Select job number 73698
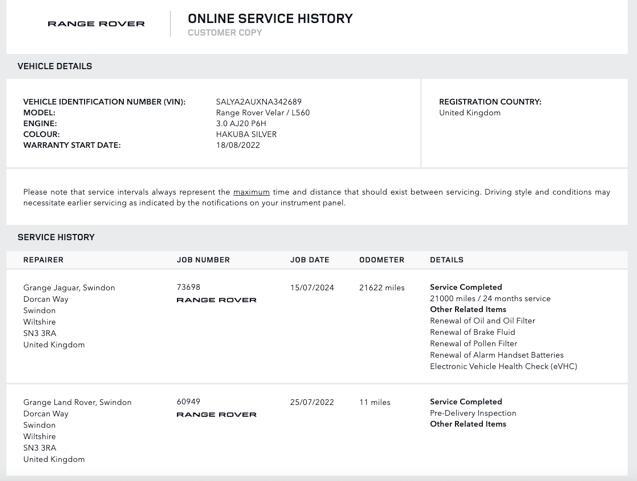Image resolution: width=637 pixels, height=481 pixels. click(x=188, y=287)
